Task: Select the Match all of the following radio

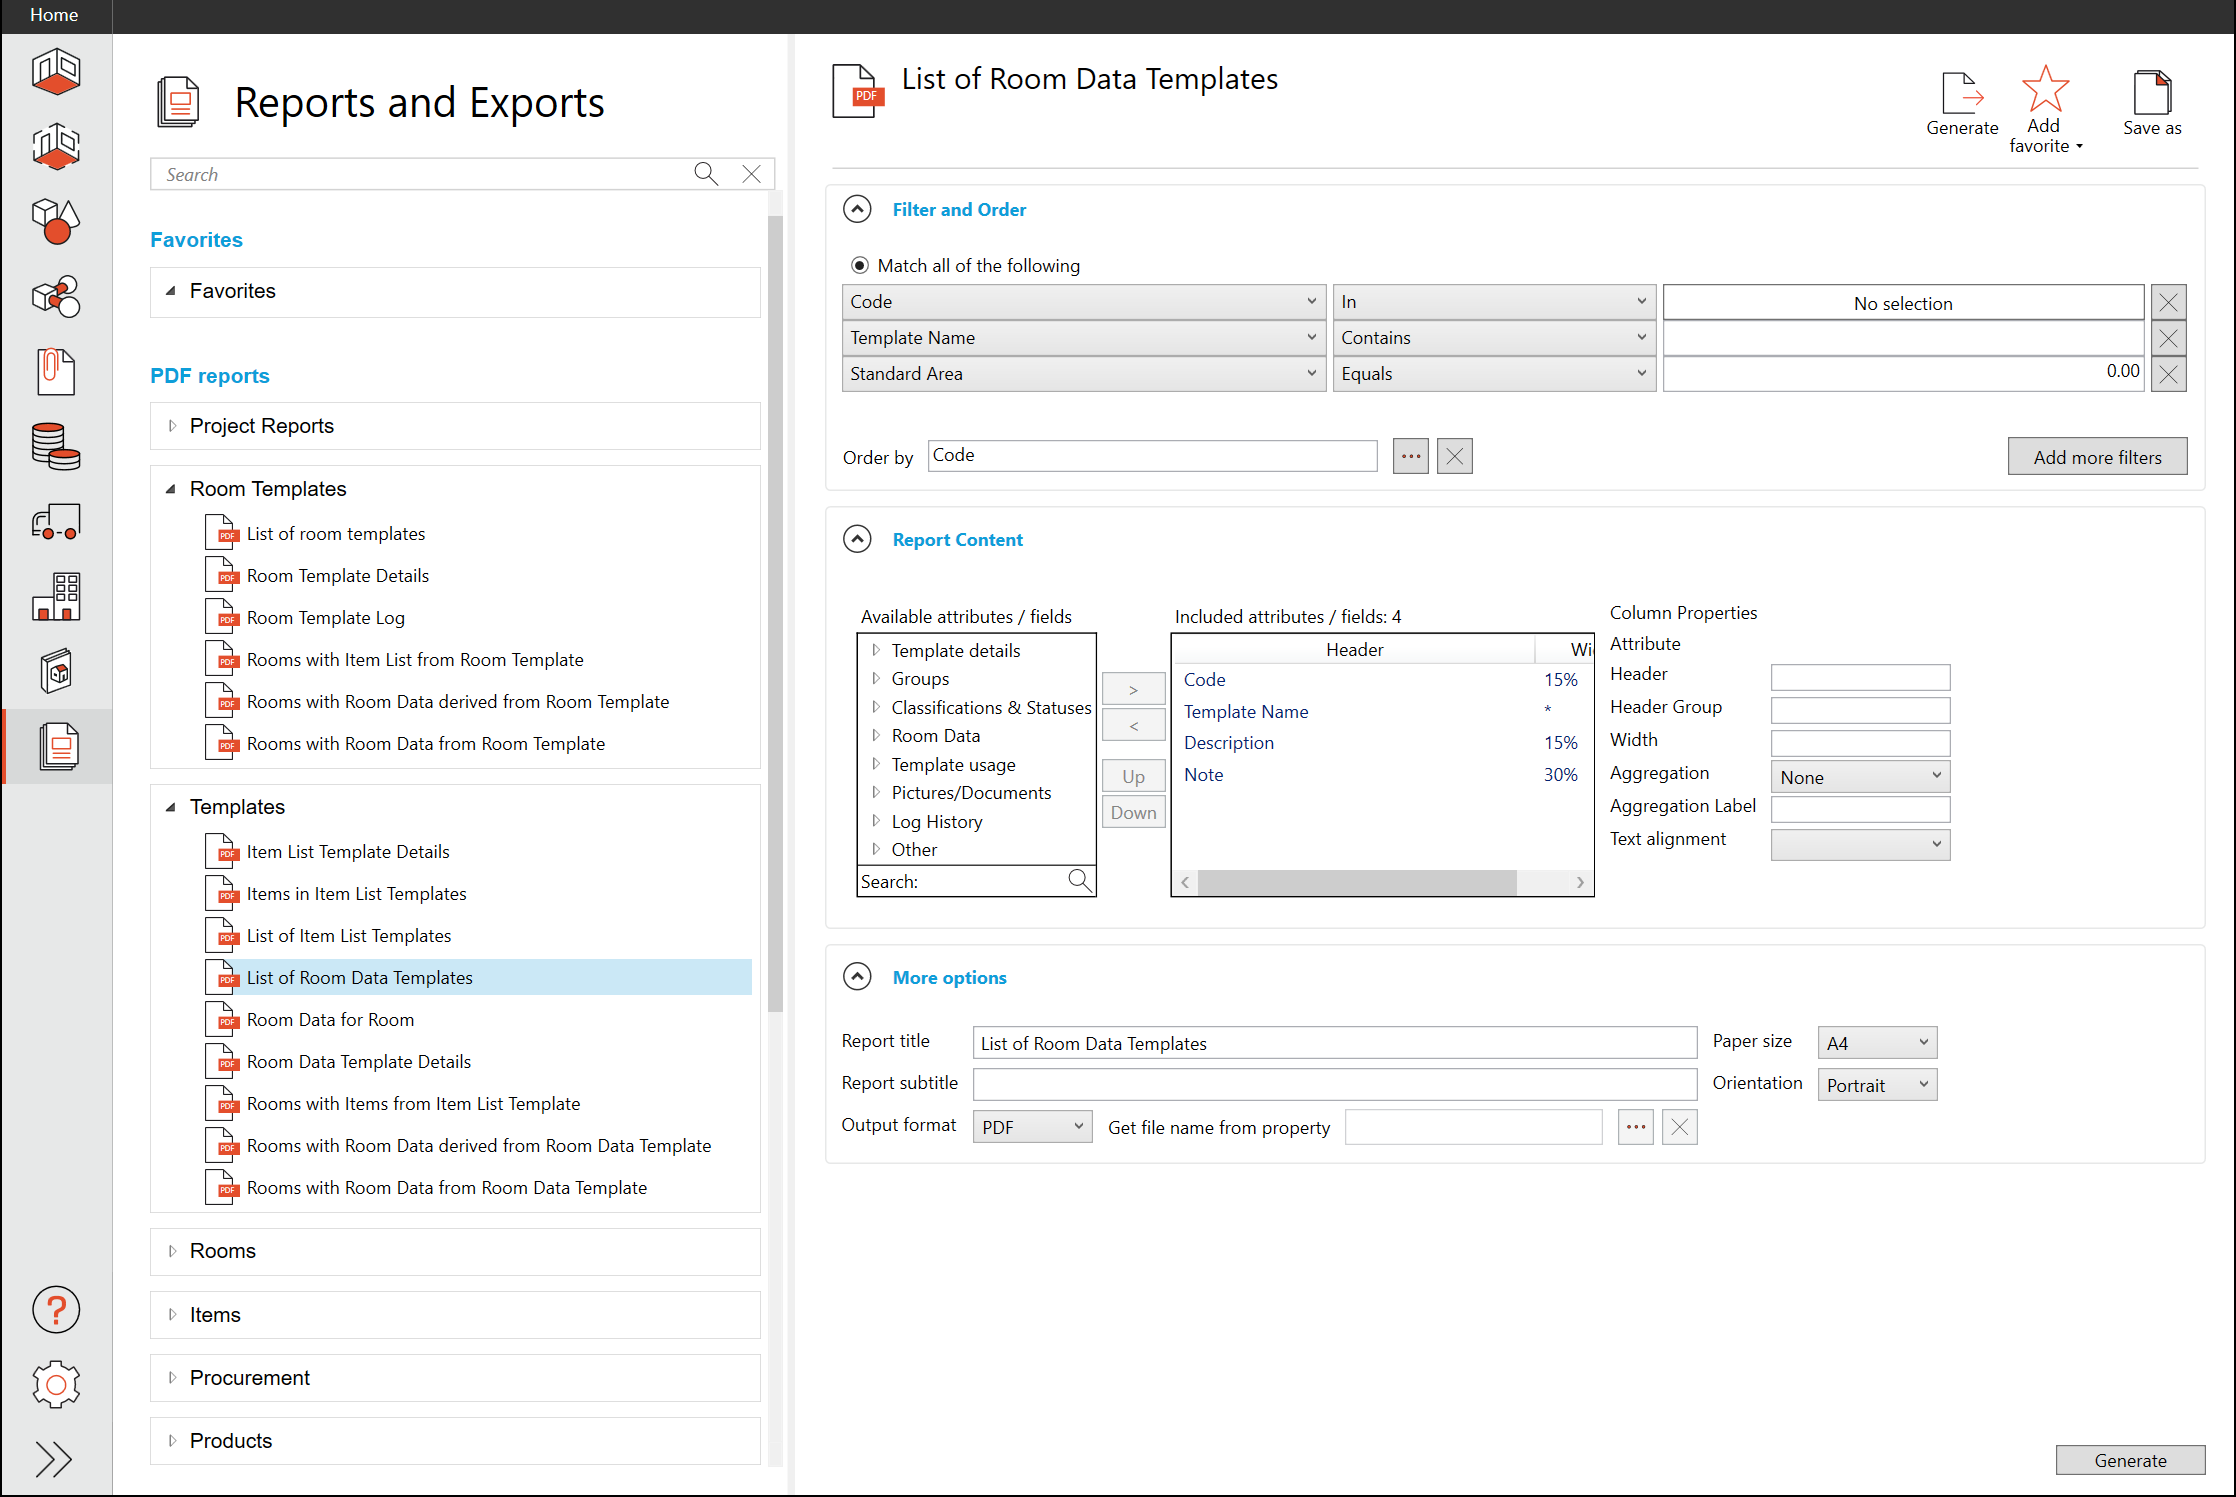Action: [x=859, y=265]
